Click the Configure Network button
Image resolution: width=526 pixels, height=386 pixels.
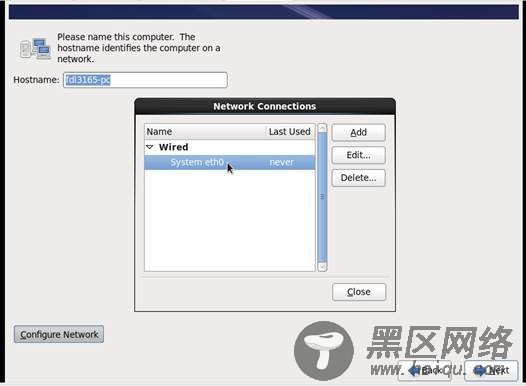[x=59, y=334]
